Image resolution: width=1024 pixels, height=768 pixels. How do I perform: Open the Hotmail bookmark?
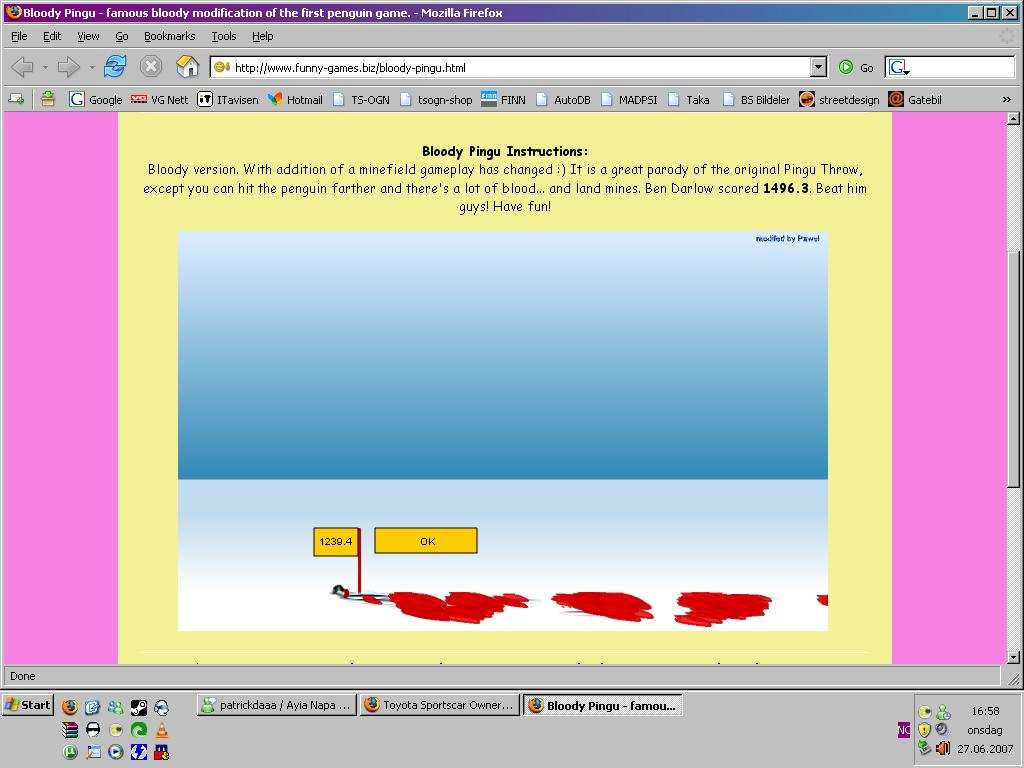295,99
